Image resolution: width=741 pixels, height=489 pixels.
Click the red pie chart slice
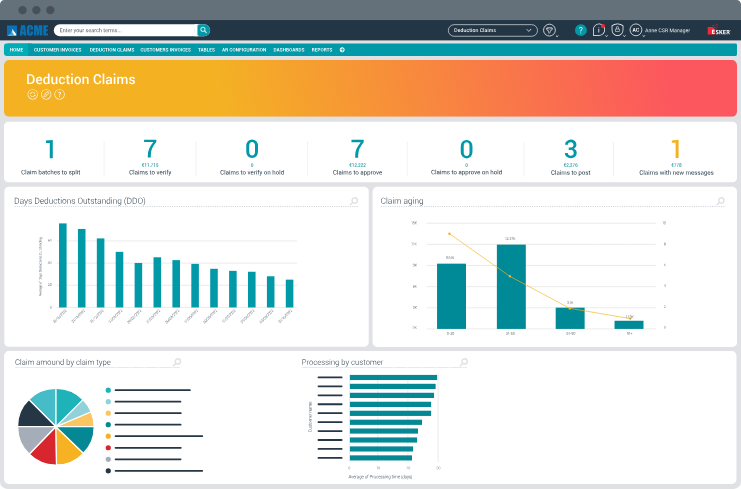coord(44,447)
